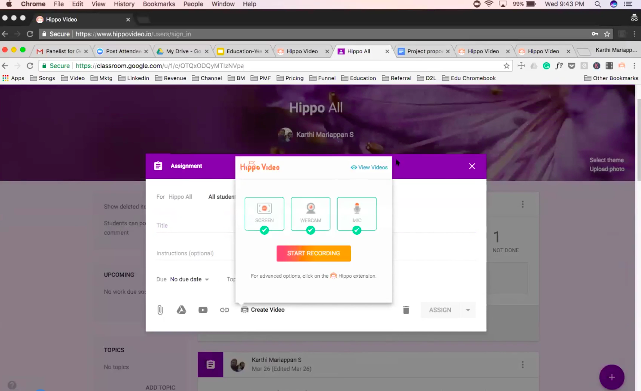This screenshot has width=641, height=391.
Task: Attach a file from Google Drive icon
Action: tap(181, 310)
